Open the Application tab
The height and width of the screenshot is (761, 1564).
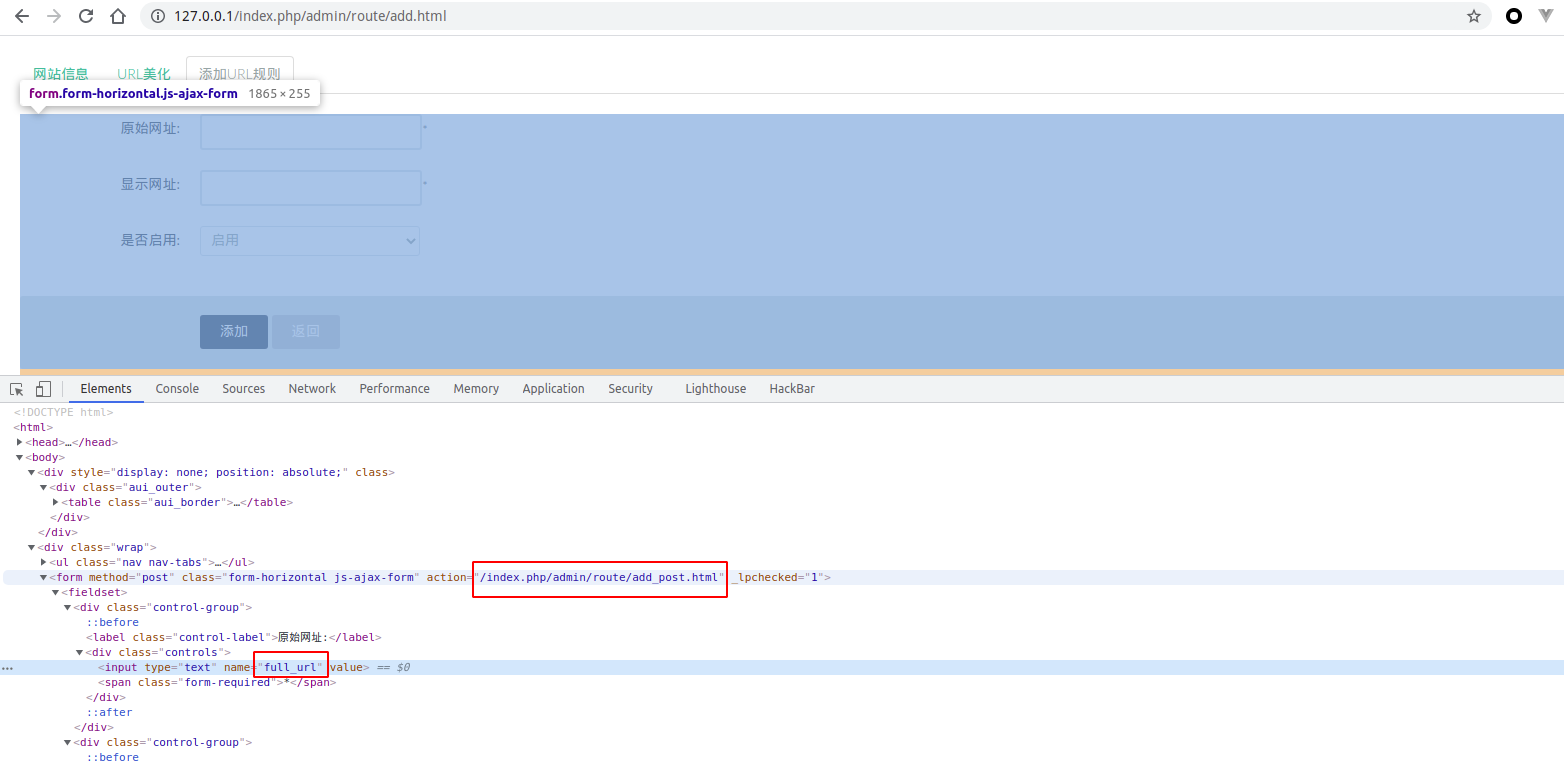553,389
